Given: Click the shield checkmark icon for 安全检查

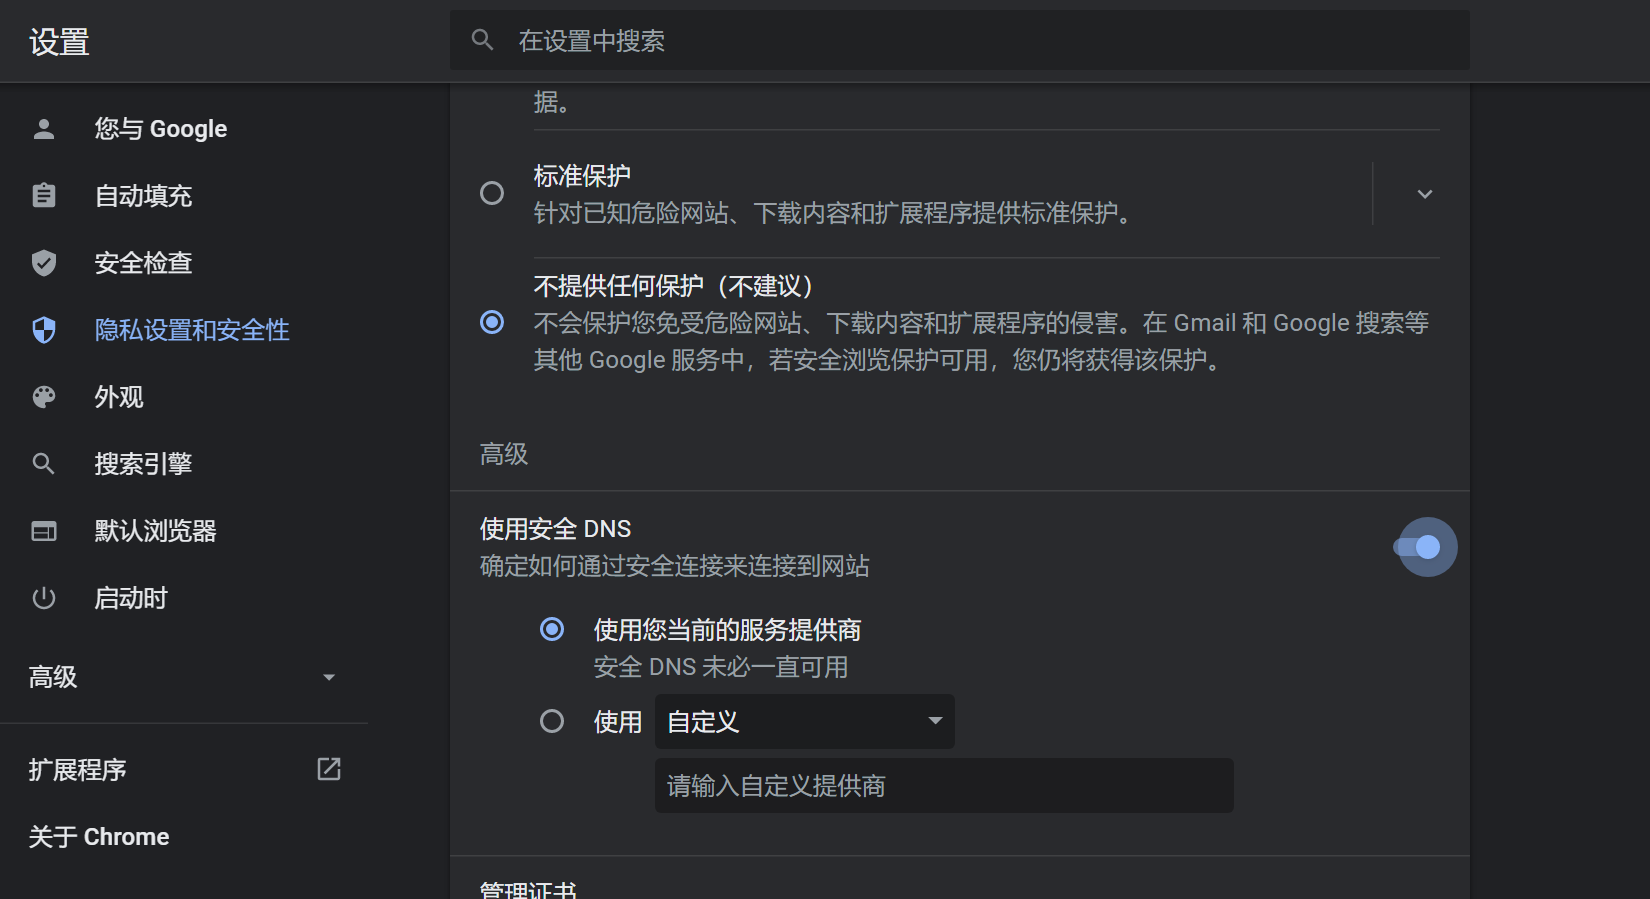Looking at the screenshot, I should click(x=44, y=263).
